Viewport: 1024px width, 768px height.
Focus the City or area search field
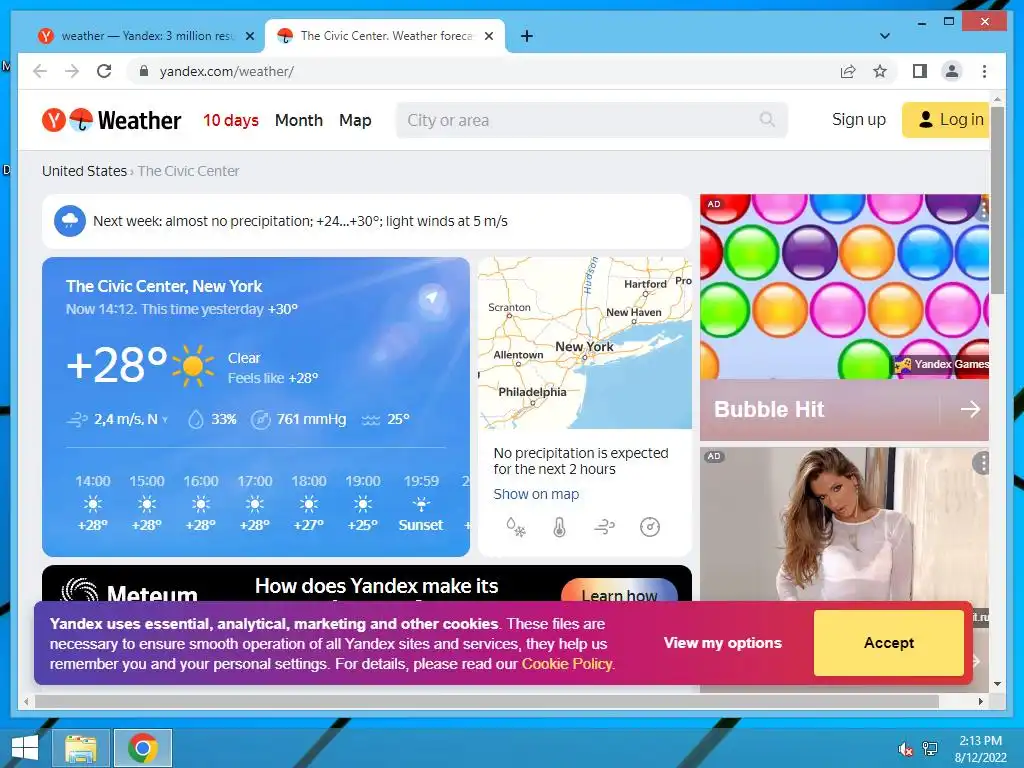pos(591,120)
